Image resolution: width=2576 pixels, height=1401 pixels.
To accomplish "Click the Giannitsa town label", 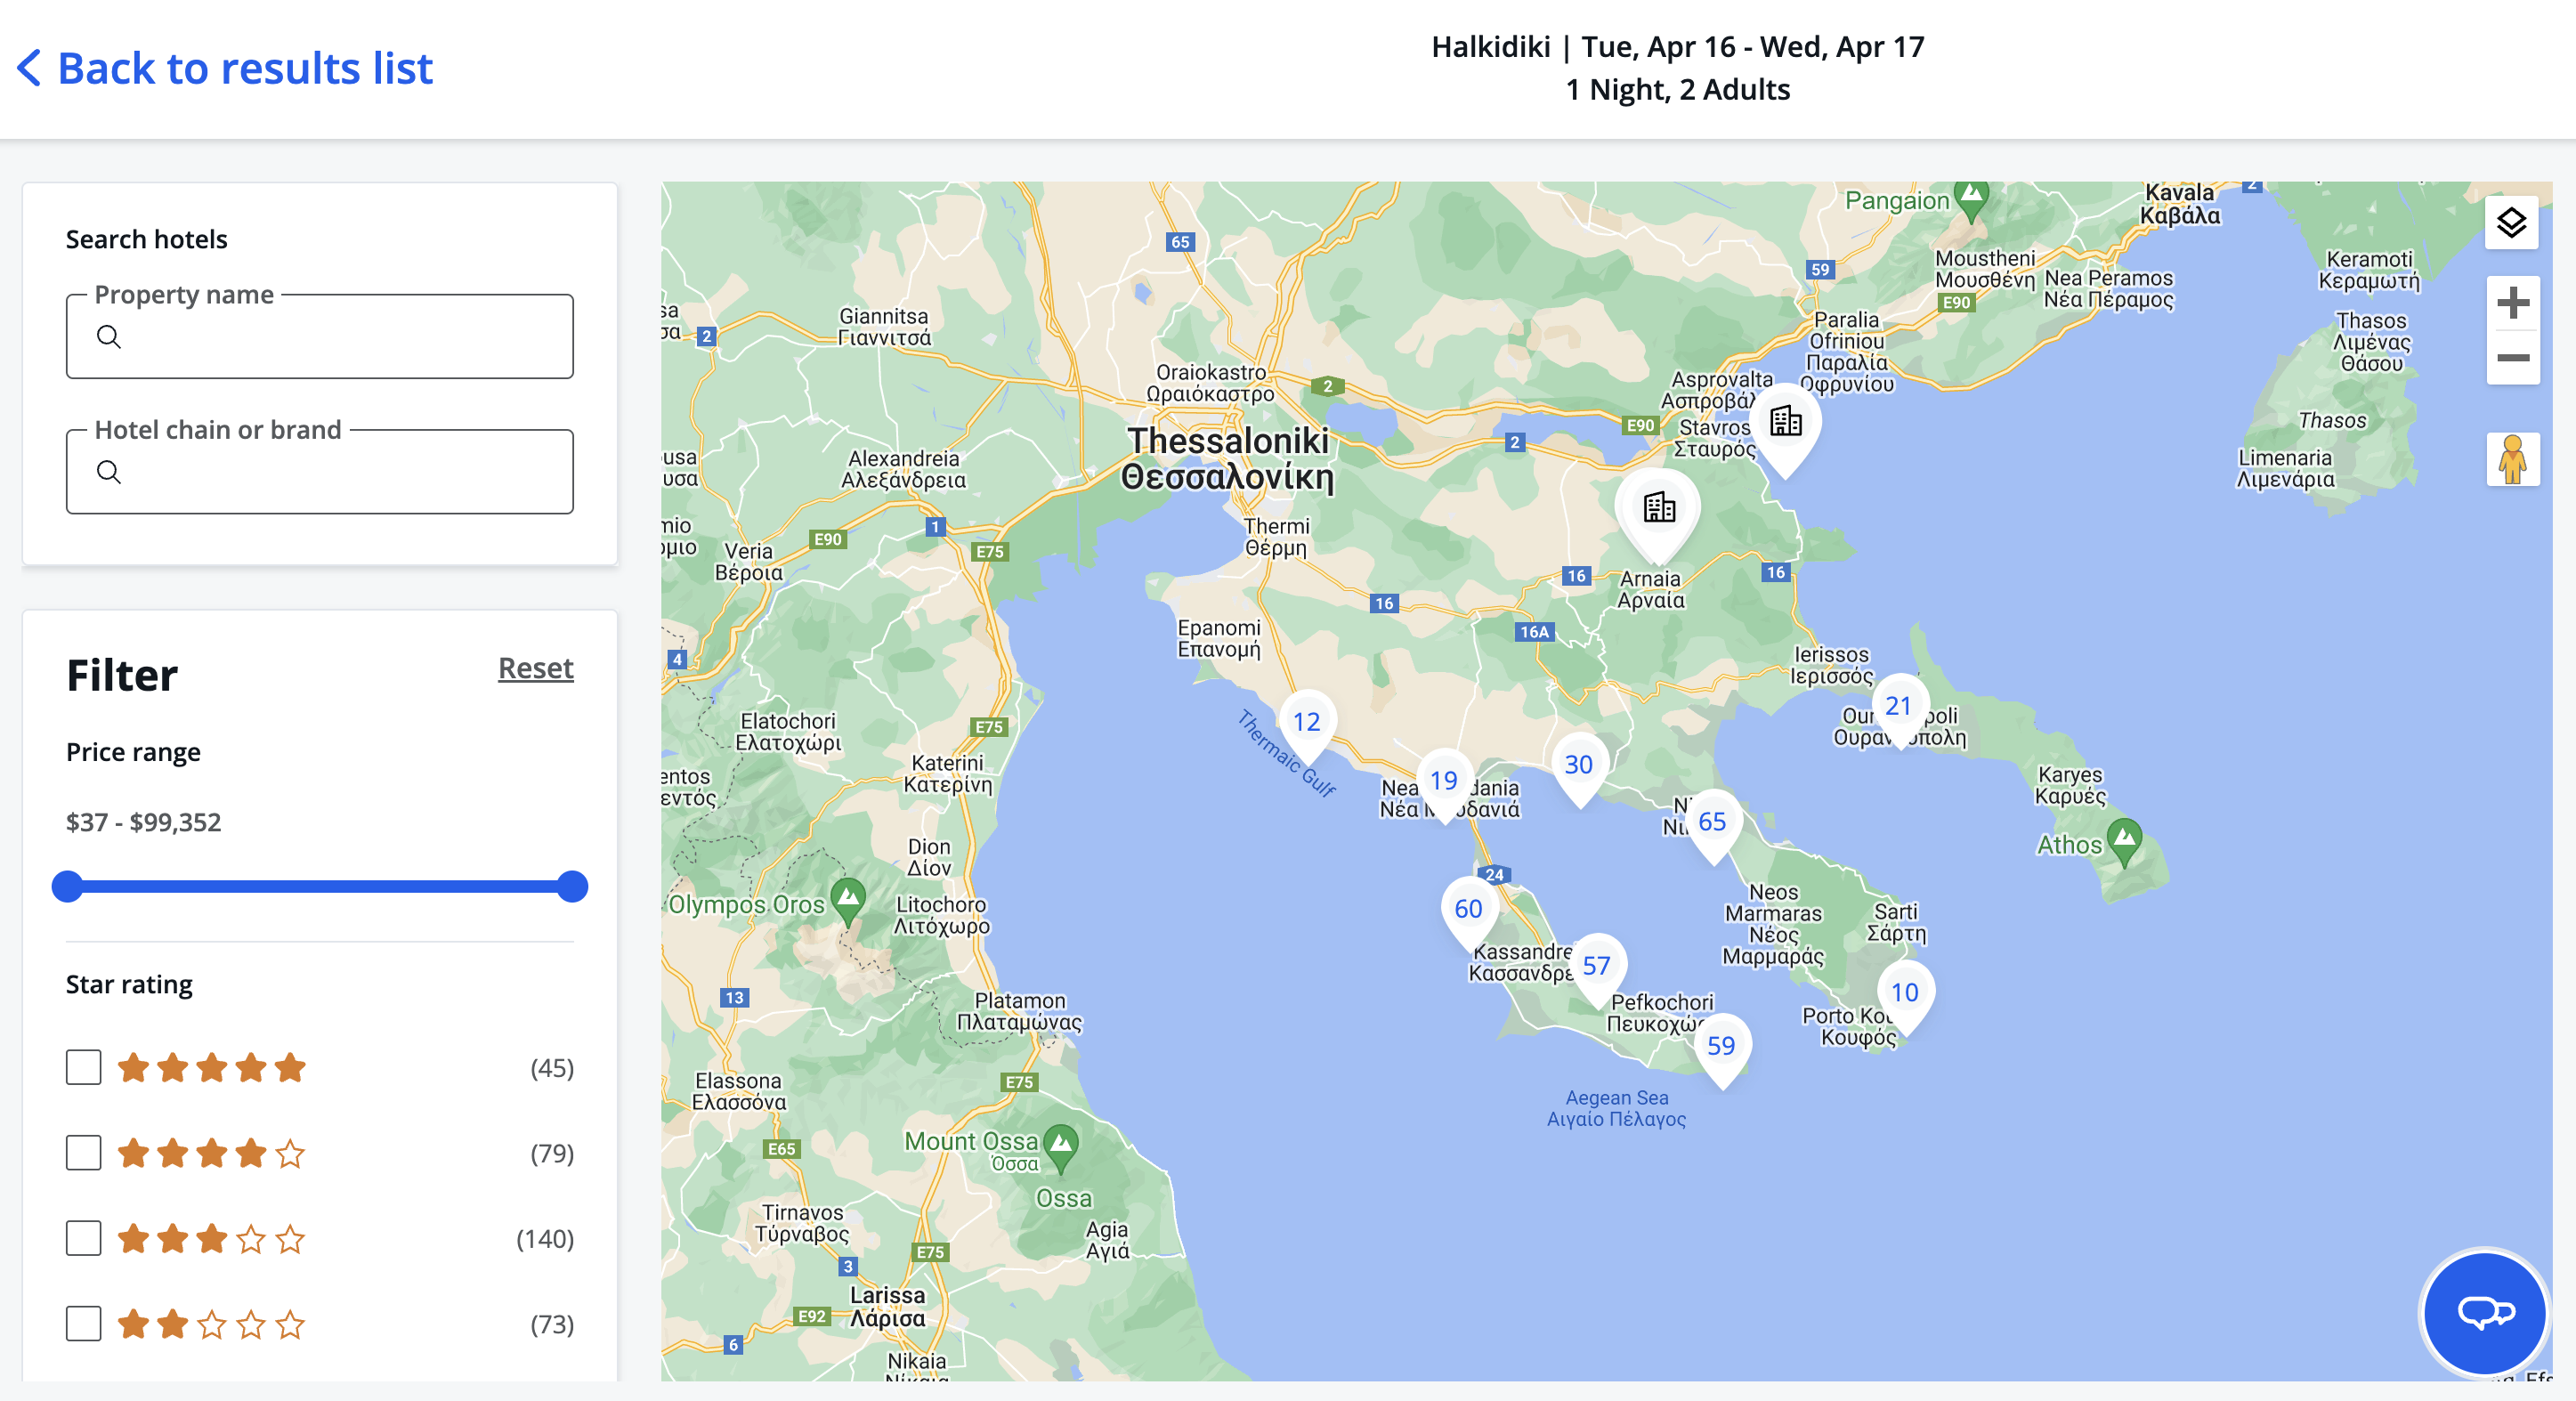I will click(x=884, y=327).
